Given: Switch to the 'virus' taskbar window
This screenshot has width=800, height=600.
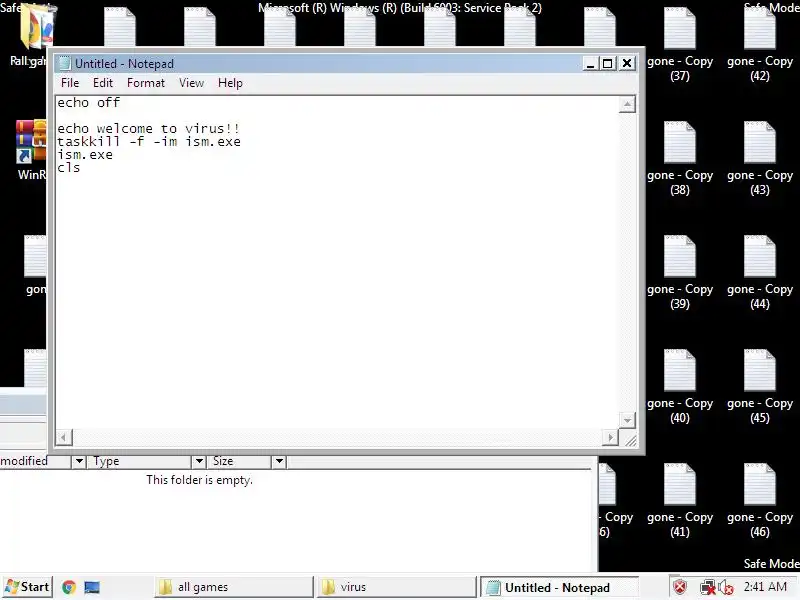Looking at the screenshot, I should (x=396, y=587).
